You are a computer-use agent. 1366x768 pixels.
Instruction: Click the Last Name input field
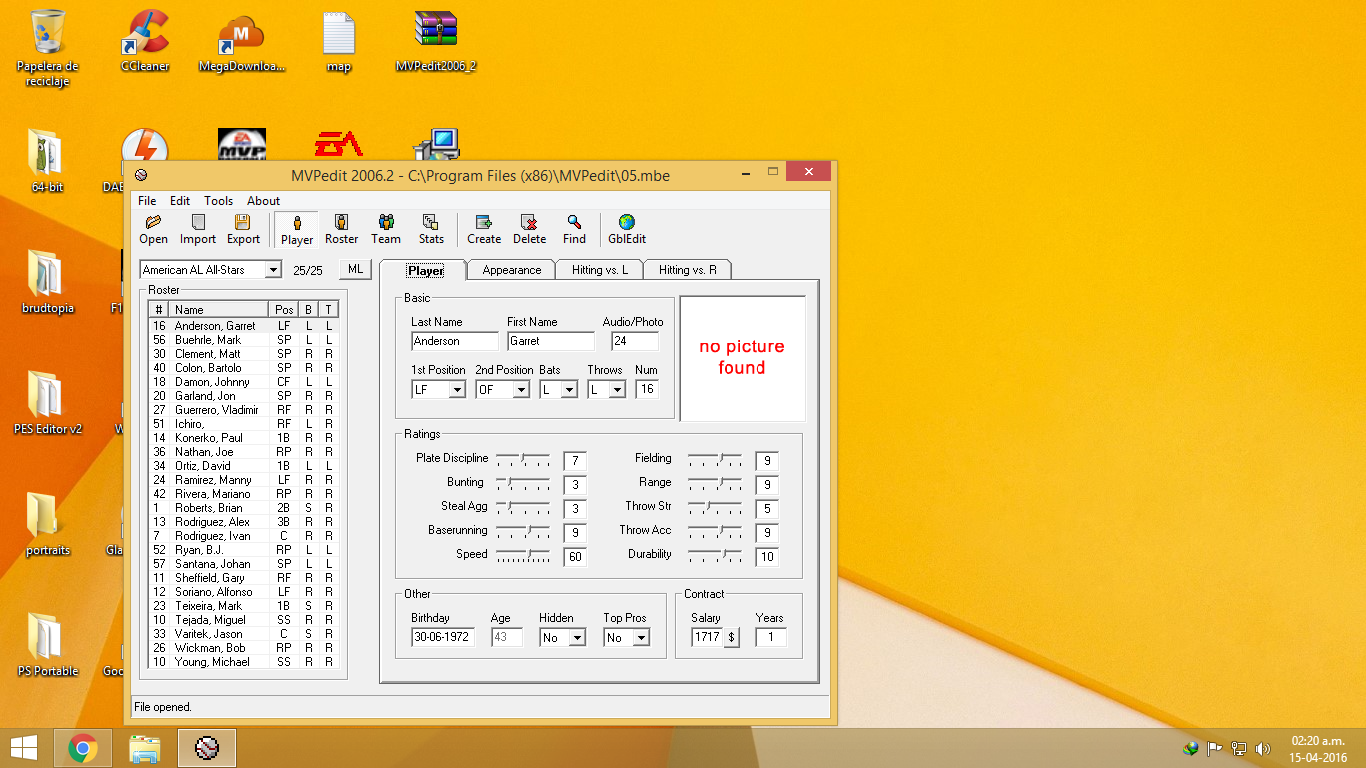coord(455,341)
